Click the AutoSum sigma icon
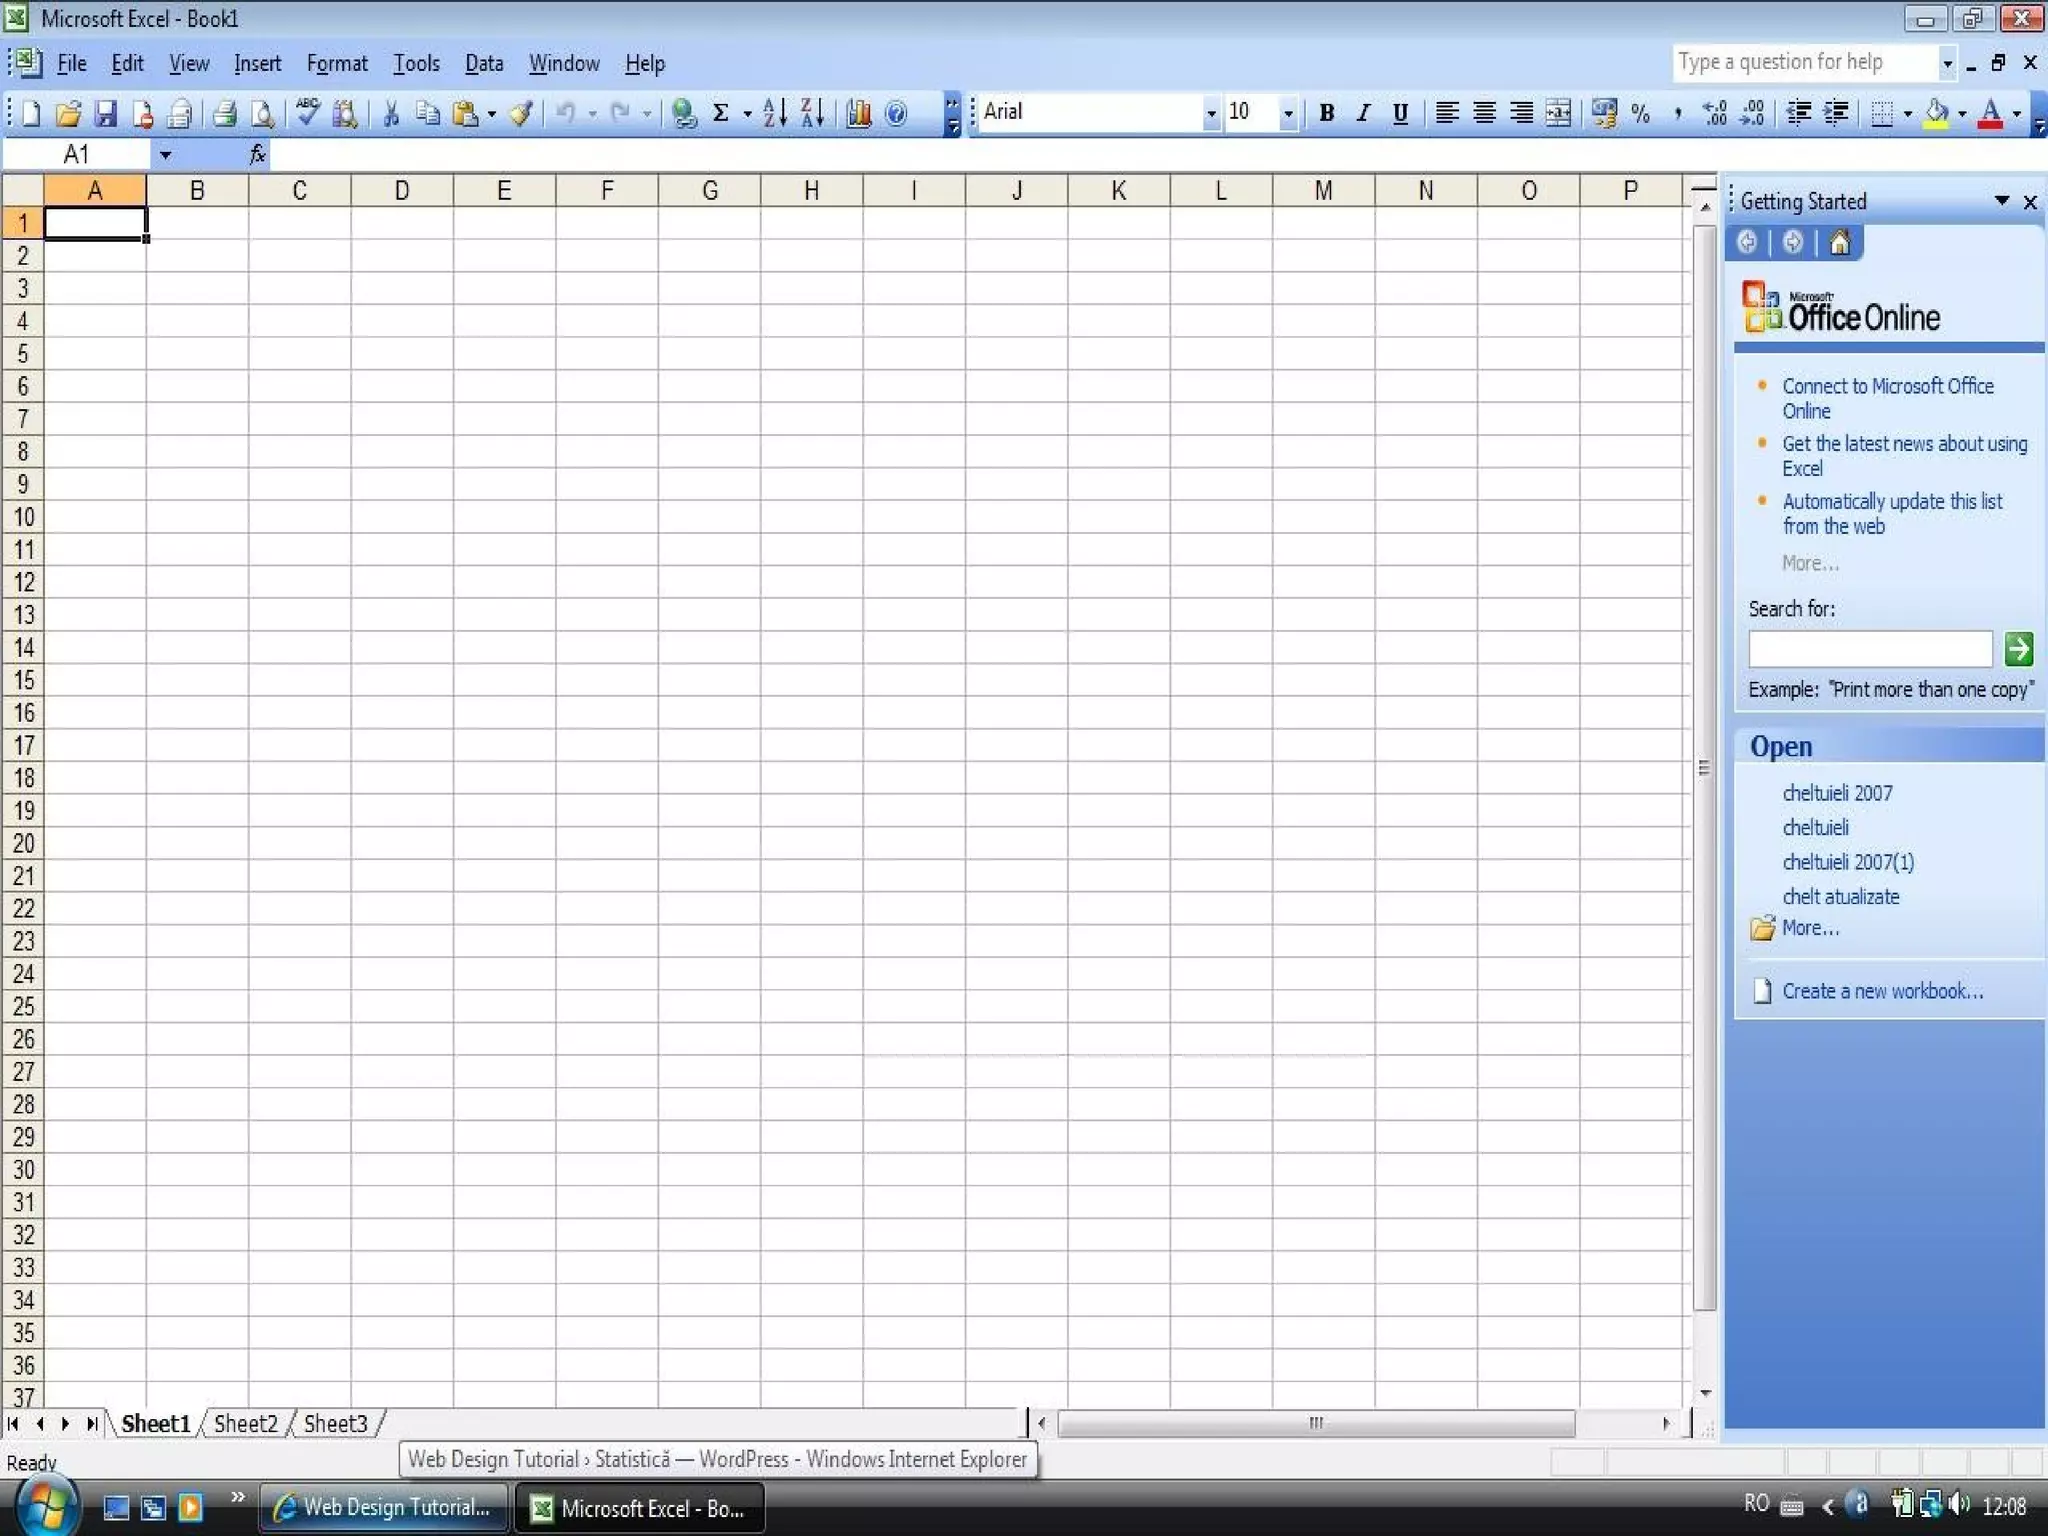2048x1536 pixels. [x=720, y=113]
